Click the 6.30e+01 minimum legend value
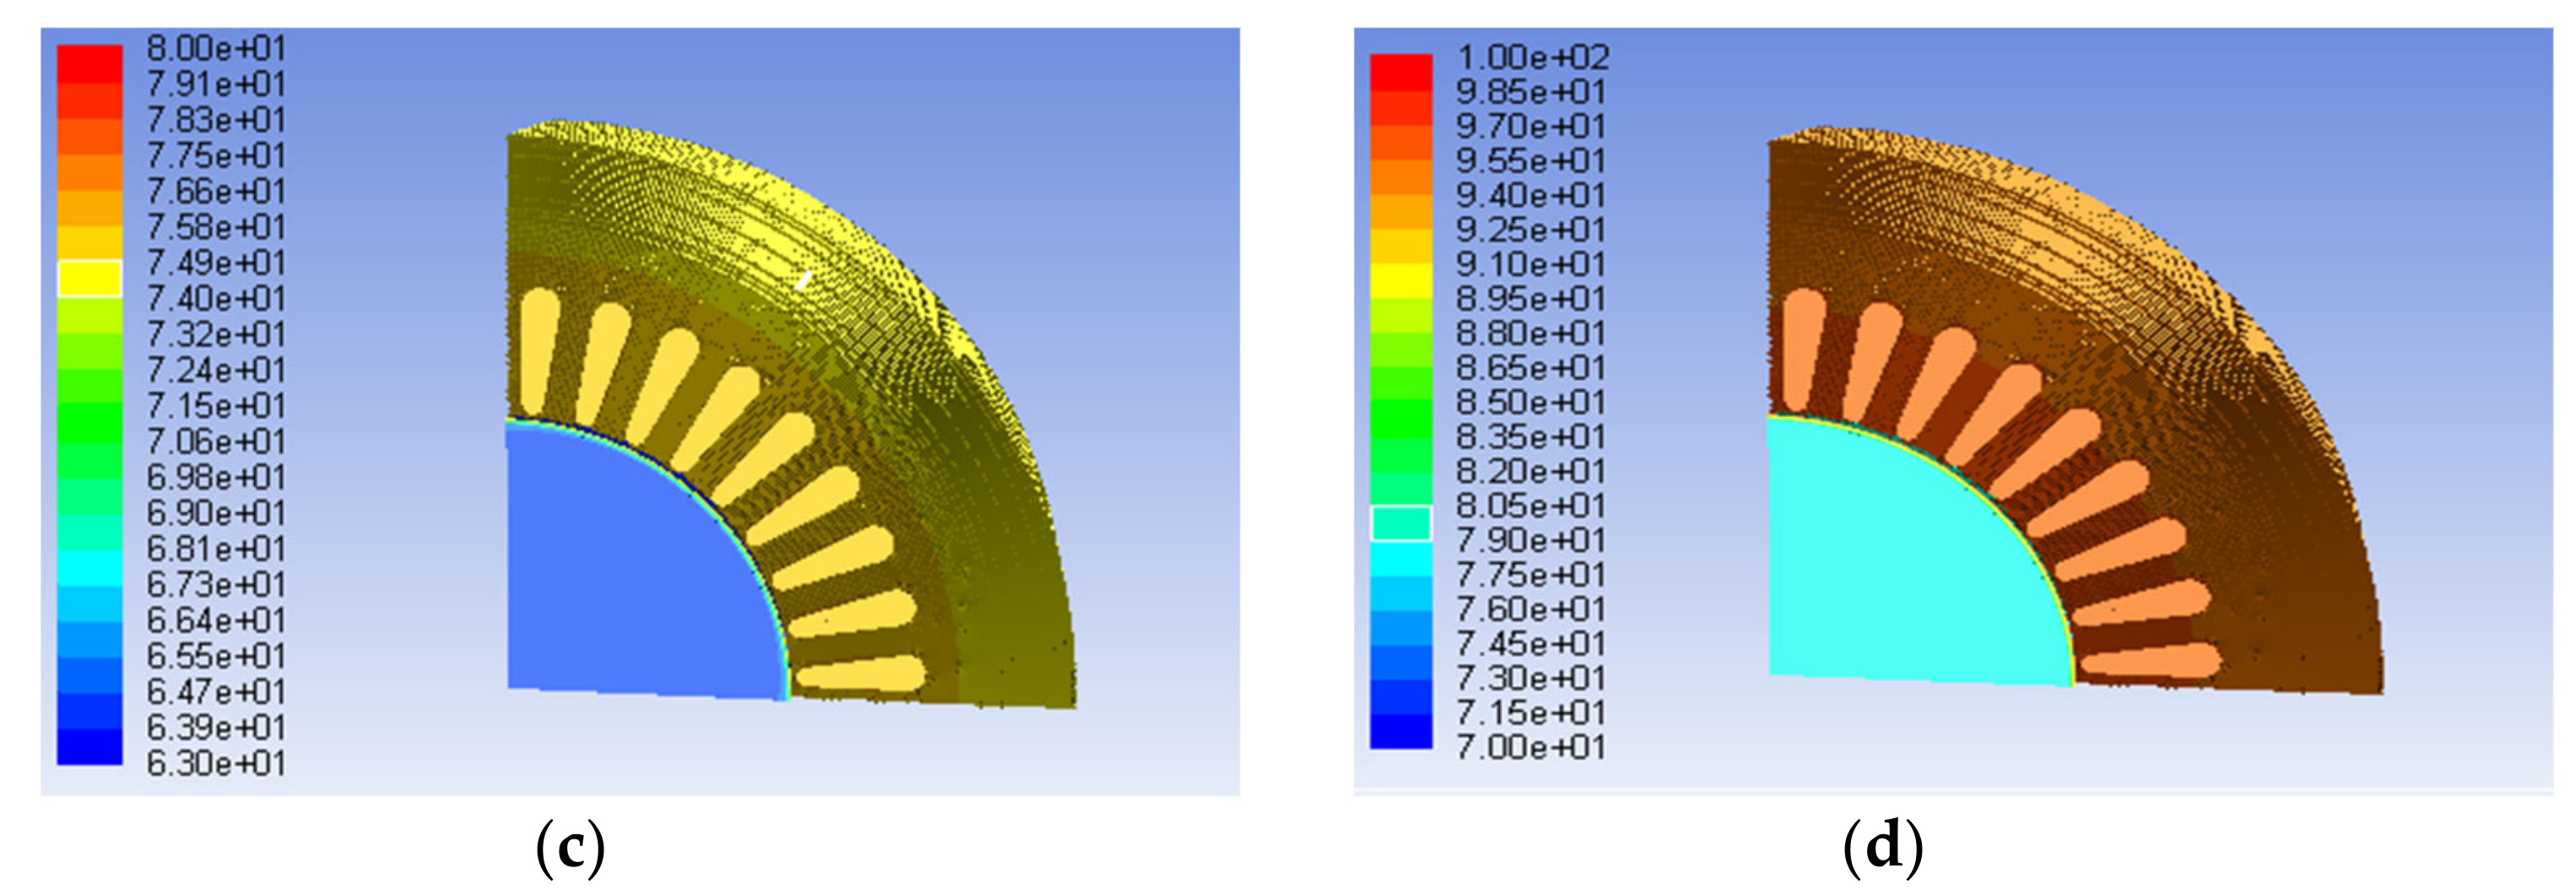The height and width of the screenshot is (895, 2576). click(x=216, y=763)
